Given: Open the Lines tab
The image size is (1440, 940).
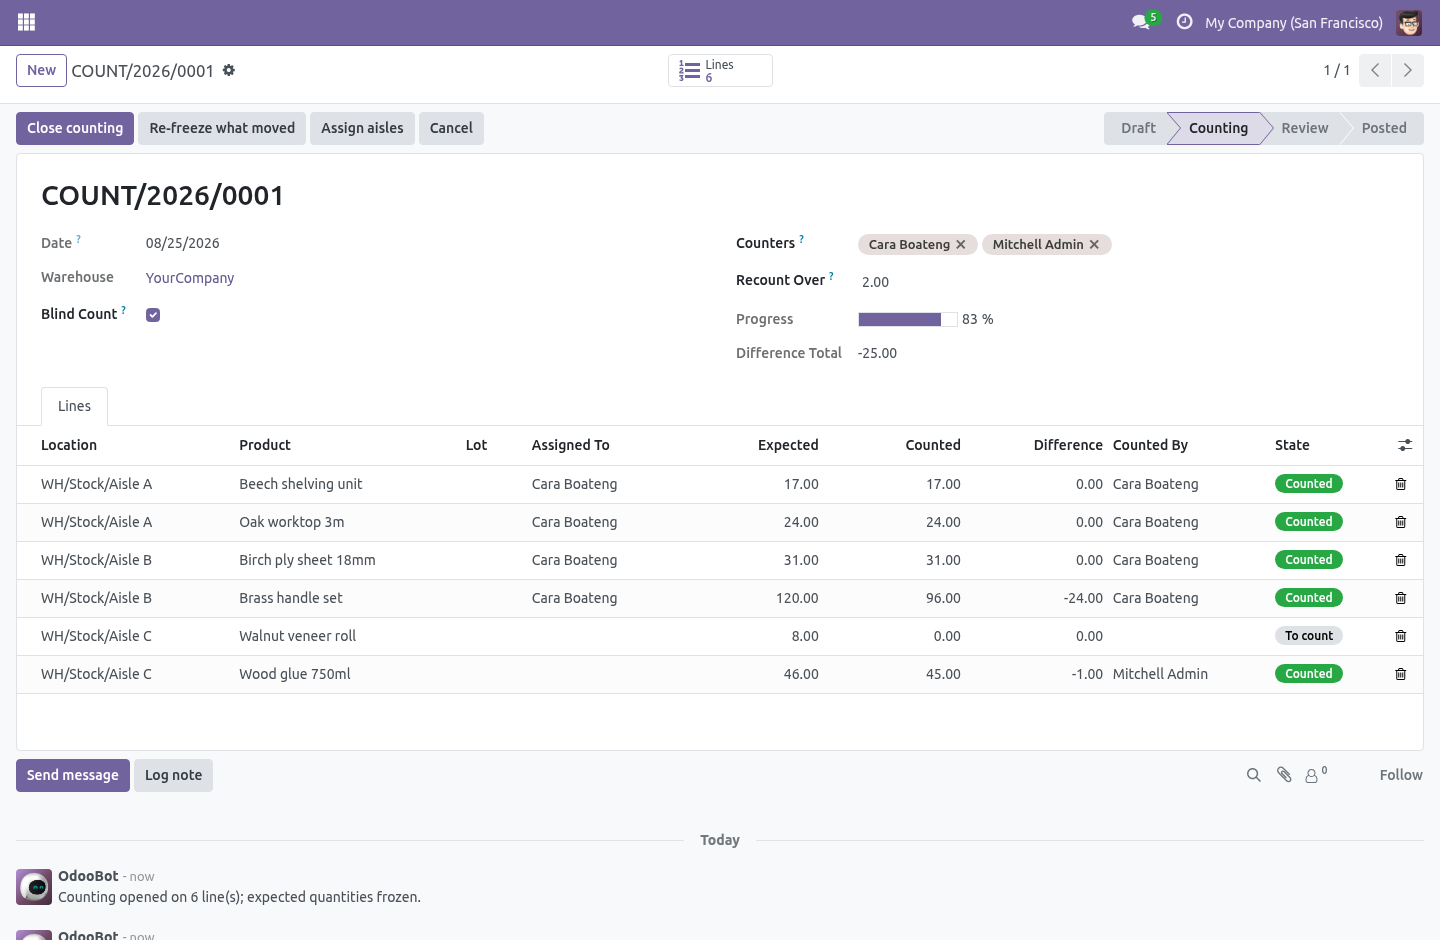Looking at the screenshot, I should tap(74, 406).
